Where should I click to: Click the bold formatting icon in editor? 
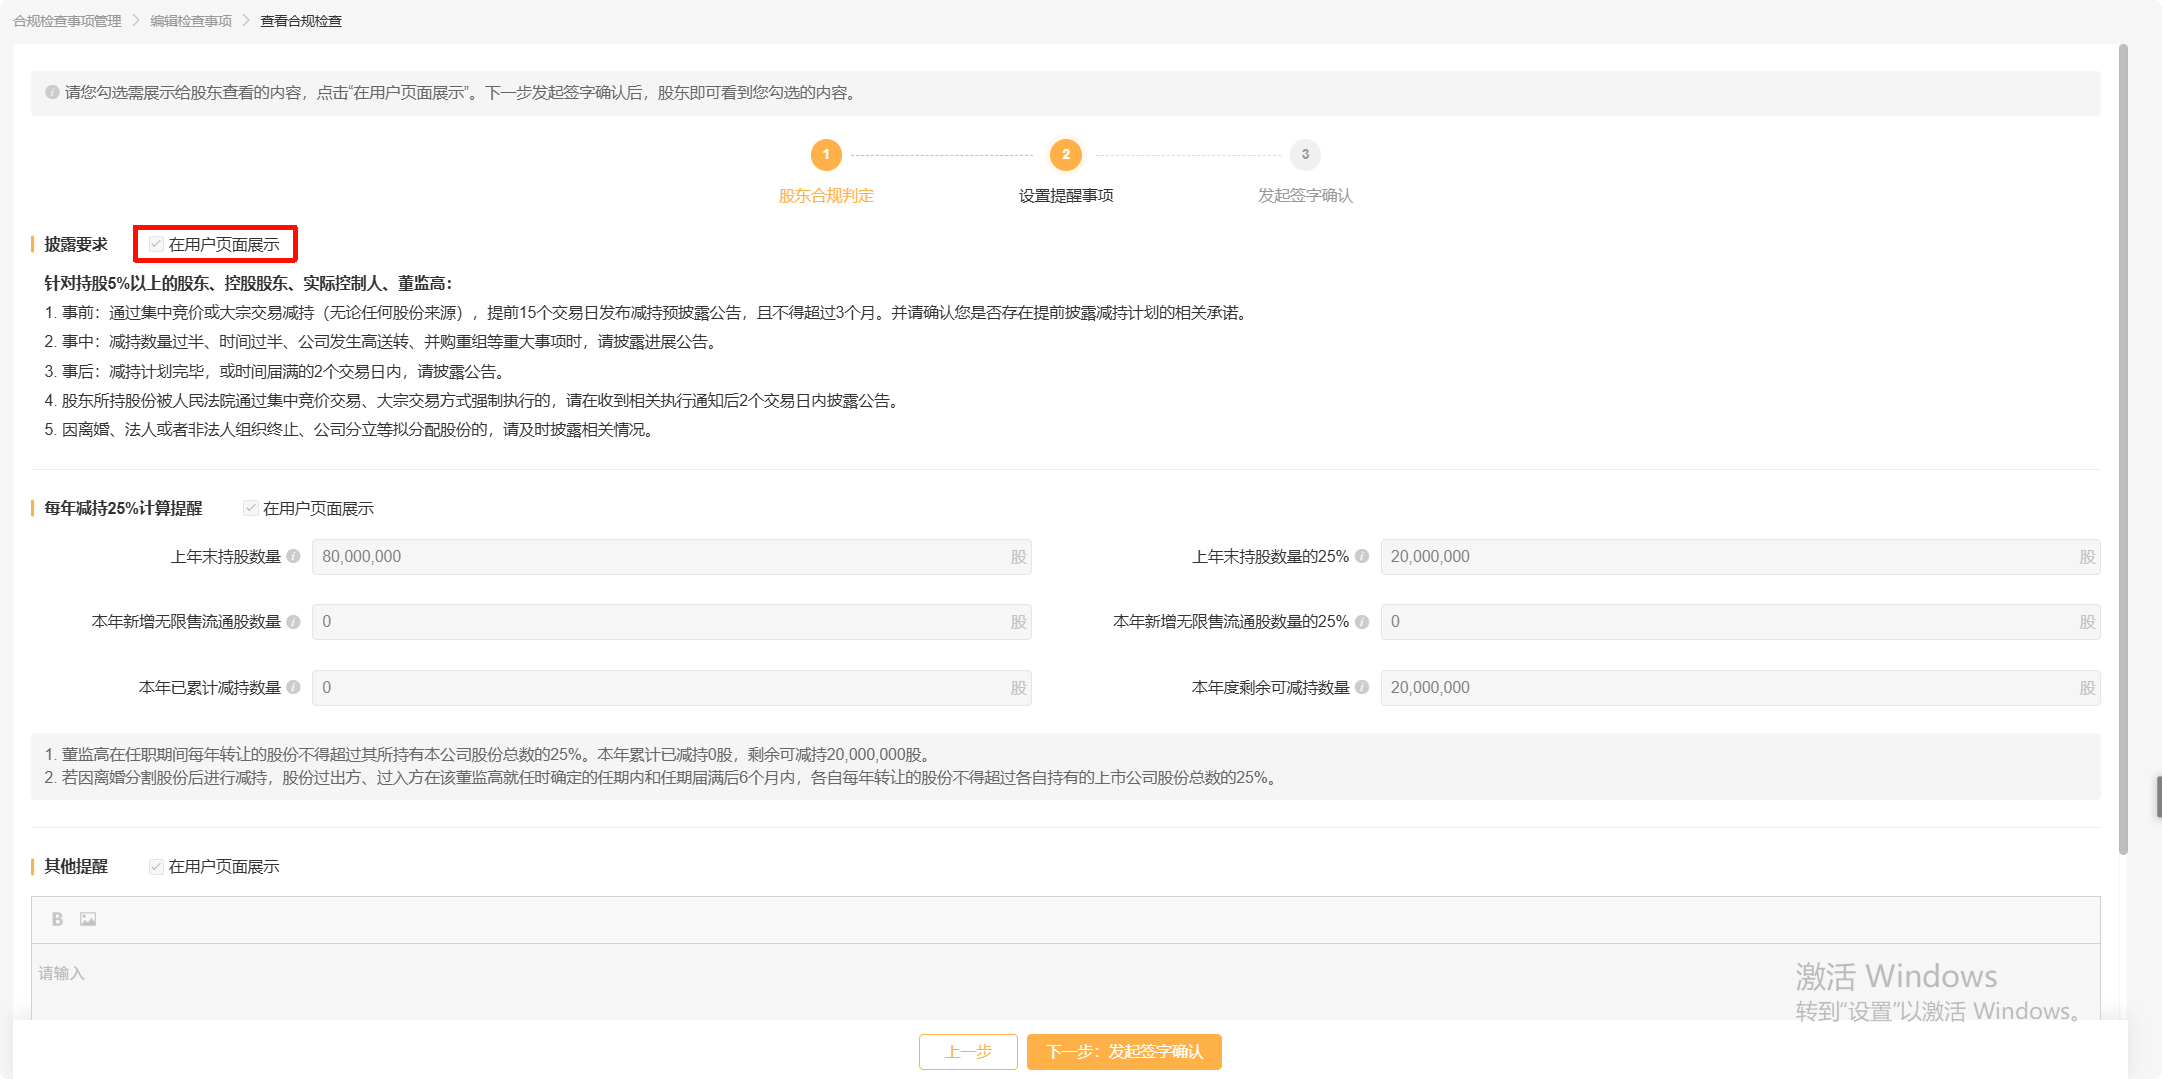[x=57, y=919]
